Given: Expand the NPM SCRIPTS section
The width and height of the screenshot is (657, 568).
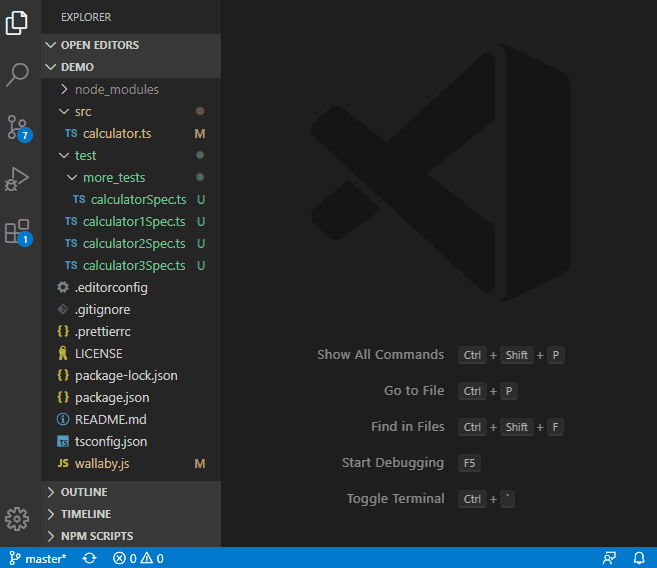Looking at the screenshot, I should pyautogui.click(x=96, y=536).
